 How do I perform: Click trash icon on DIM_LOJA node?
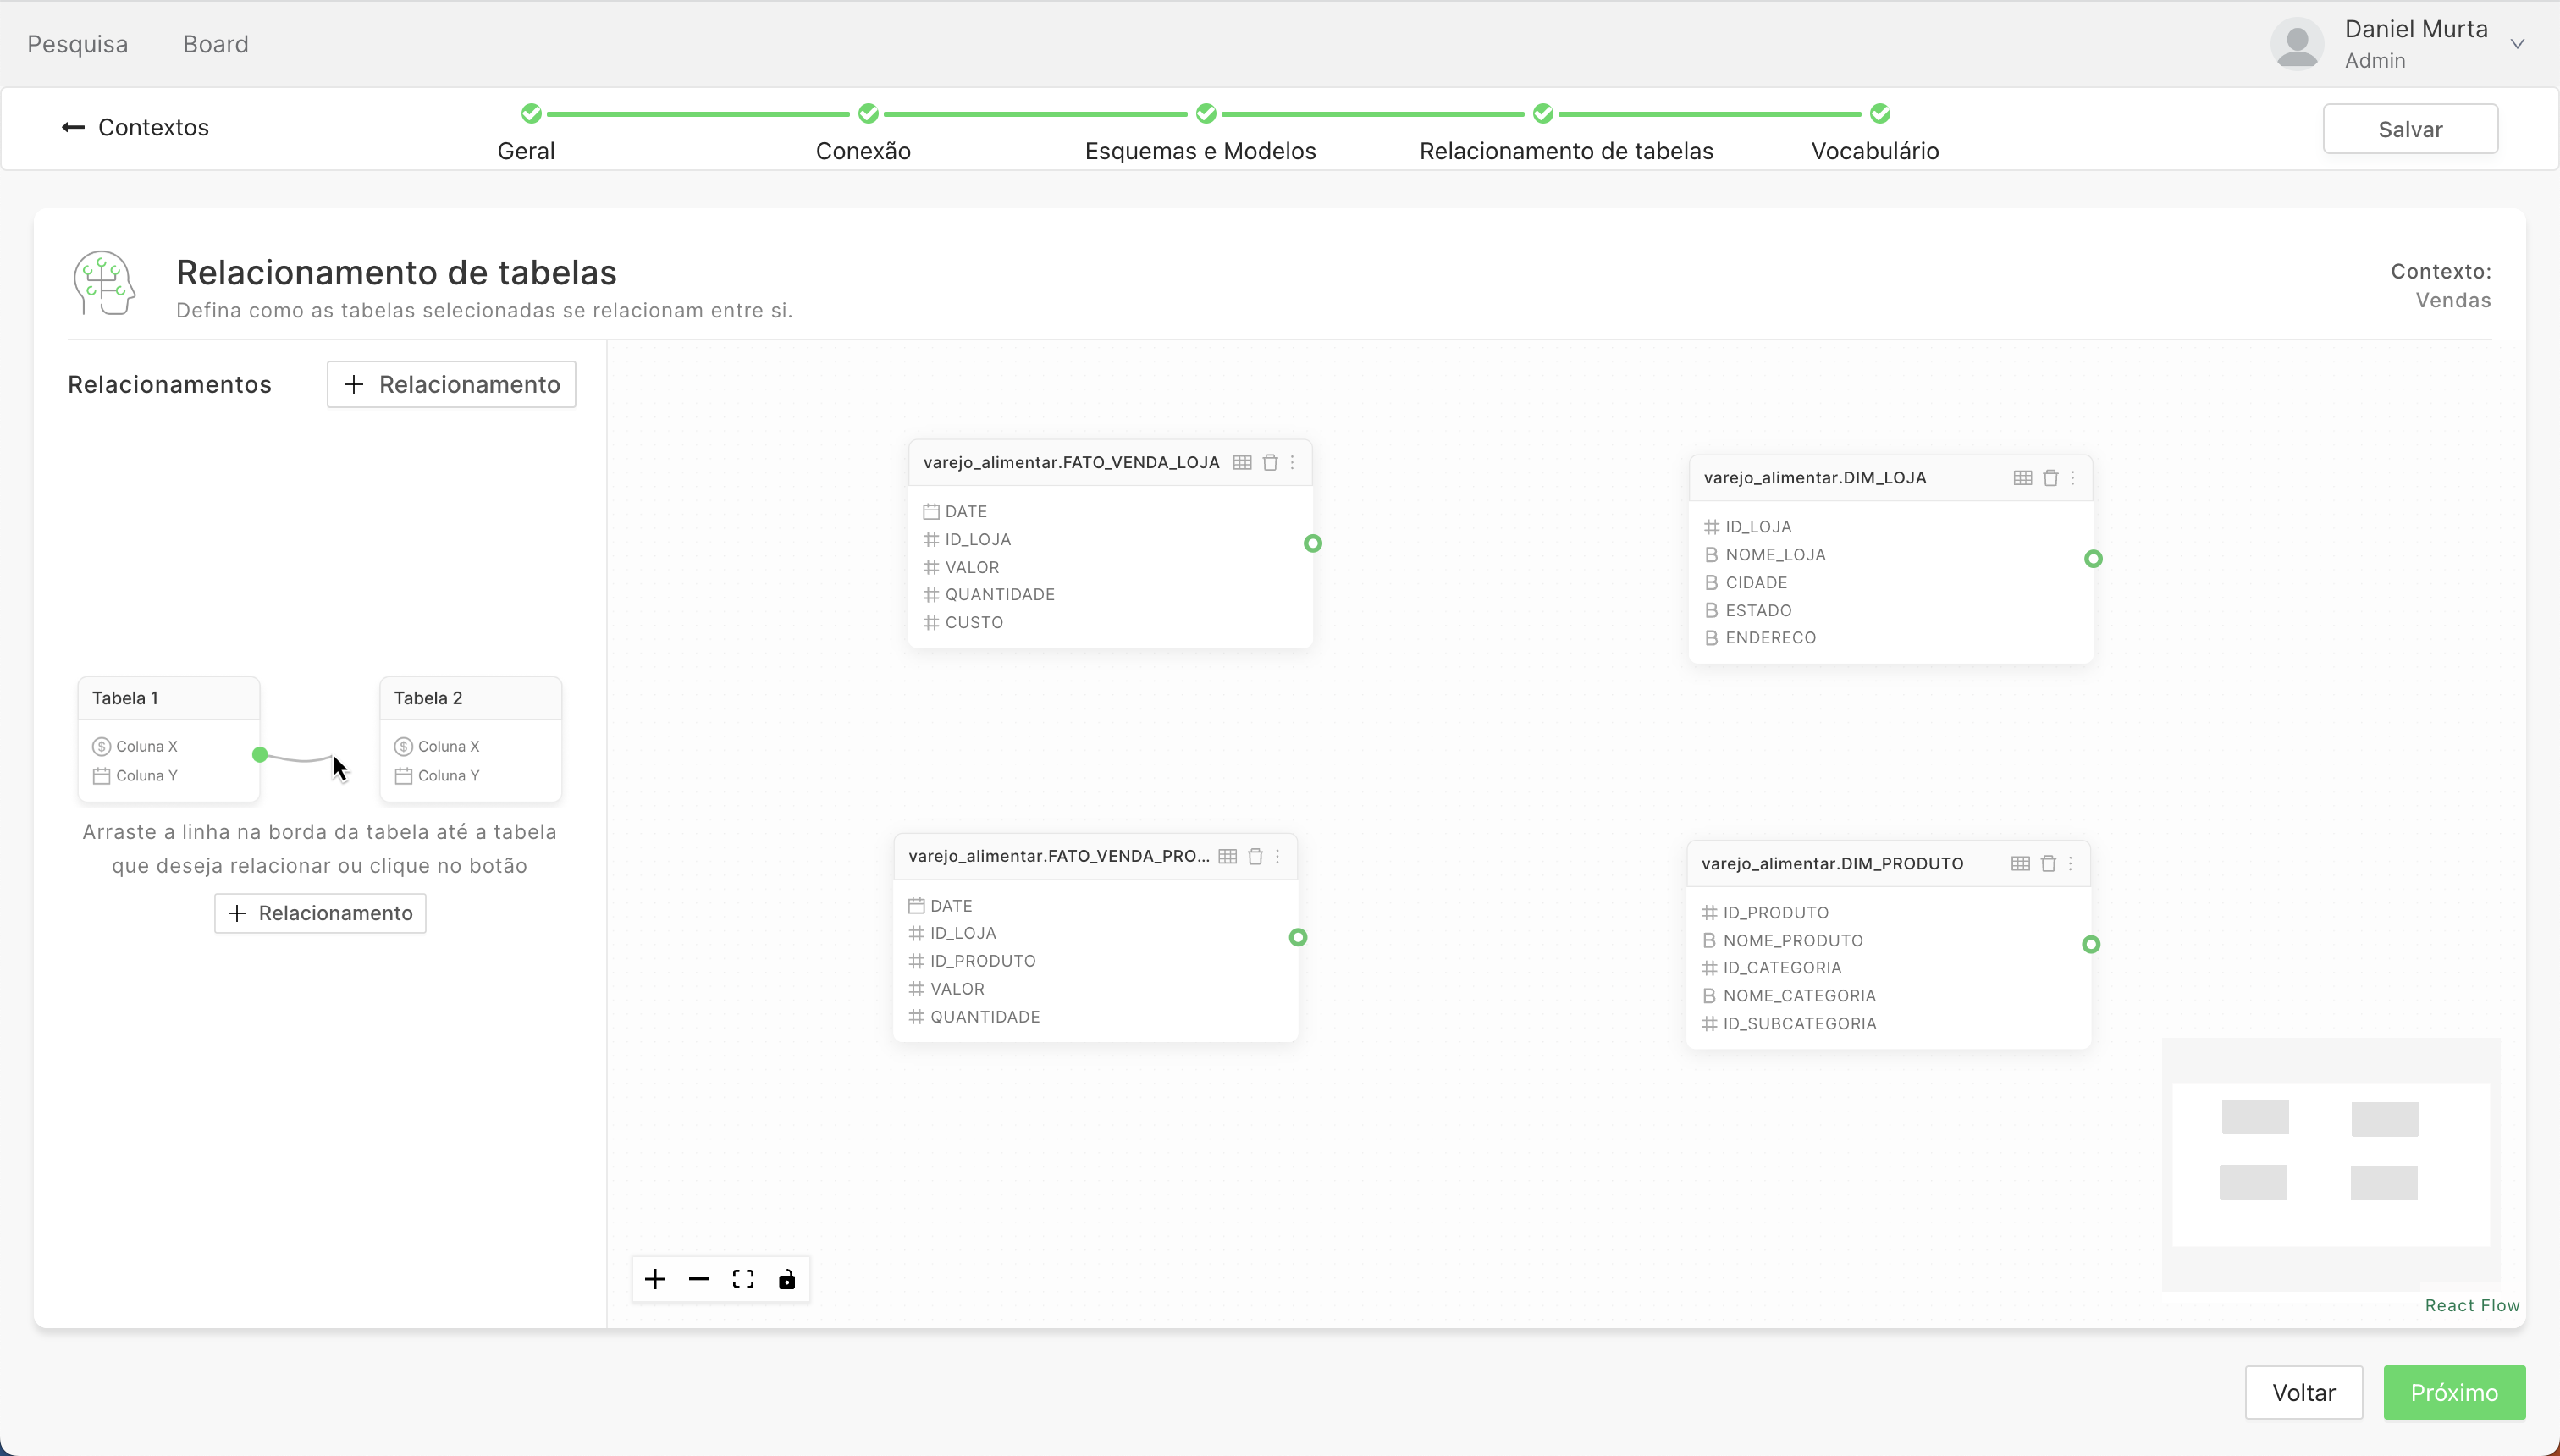tap(2050, 478)
